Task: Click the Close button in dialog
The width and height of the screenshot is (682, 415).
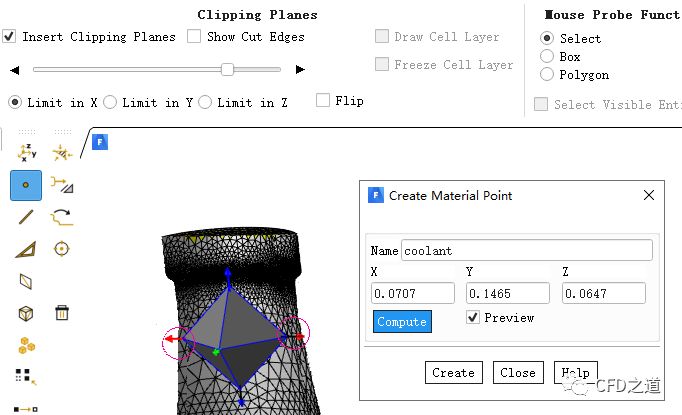Action: tap(518, 372)
